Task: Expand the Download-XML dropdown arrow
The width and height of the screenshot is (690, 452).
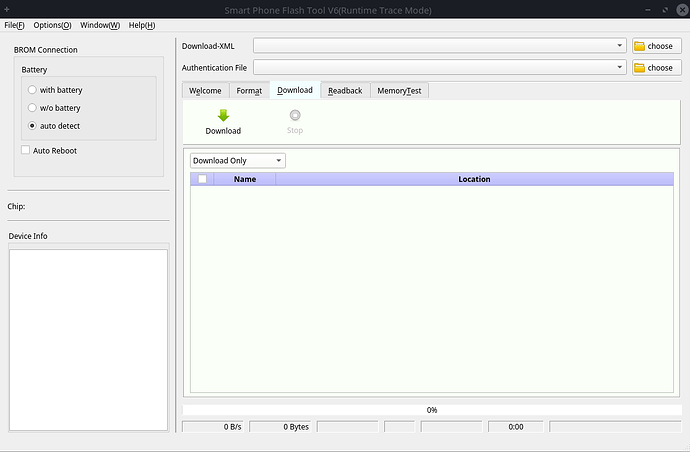Action: (619, 45)
